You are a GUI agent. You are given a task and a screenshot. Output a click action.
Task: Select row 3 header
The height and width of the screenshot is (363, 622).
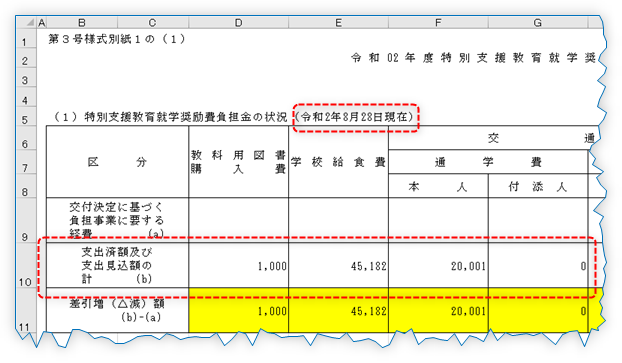tap(26, 77)
